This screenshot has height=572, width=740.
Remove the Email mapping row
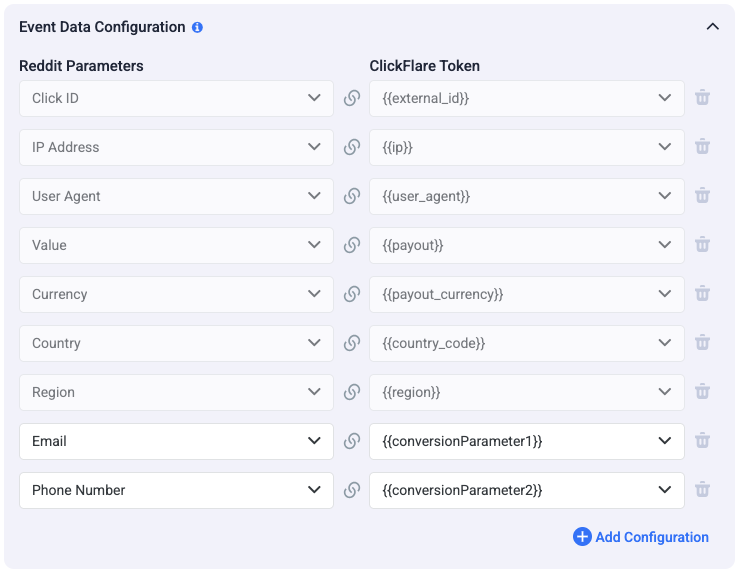coord(703,441)
